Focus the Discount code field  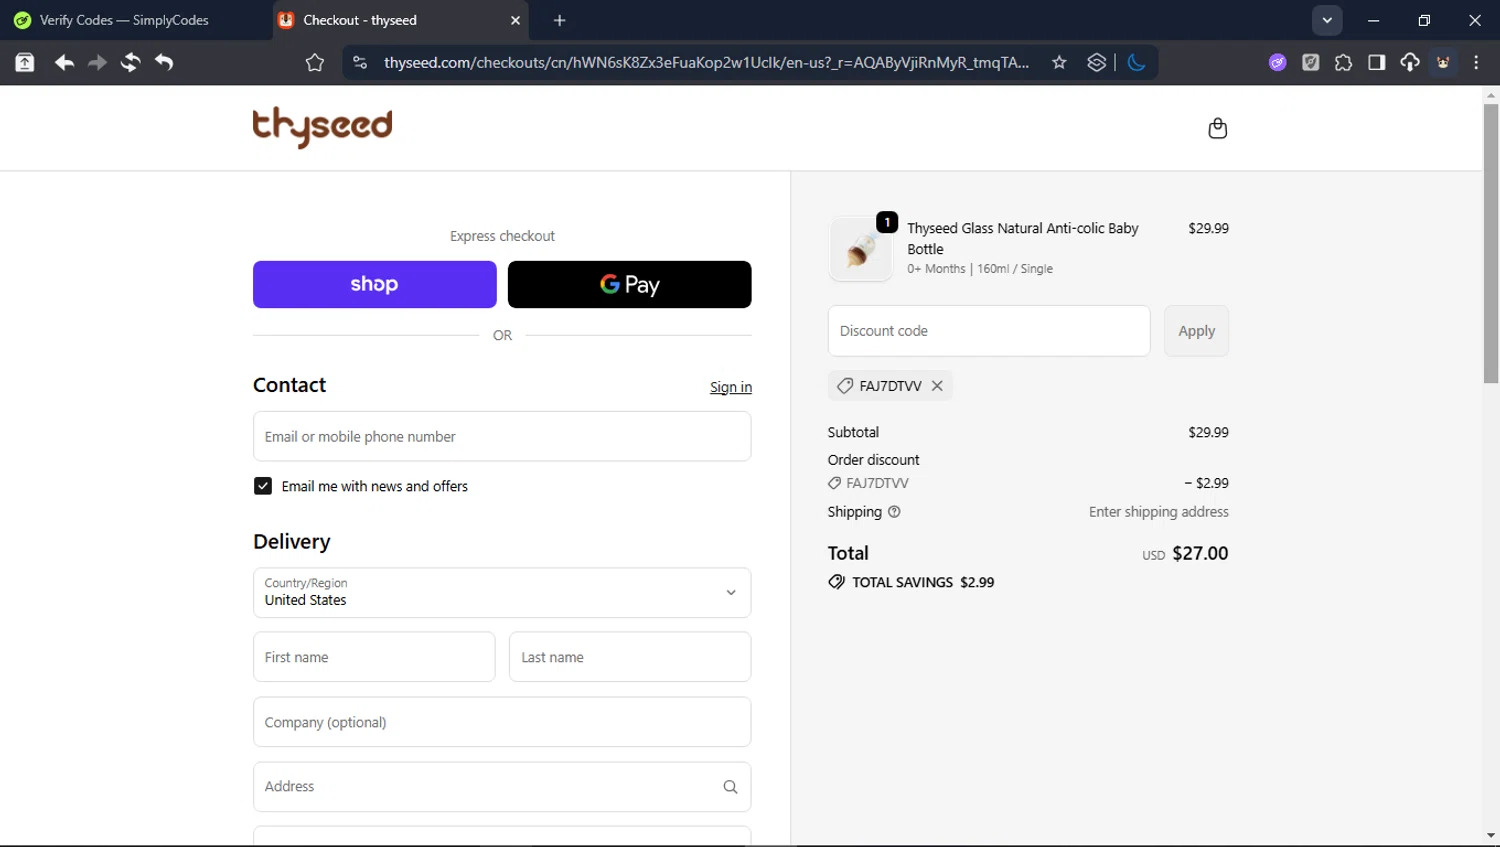point(989,331)
